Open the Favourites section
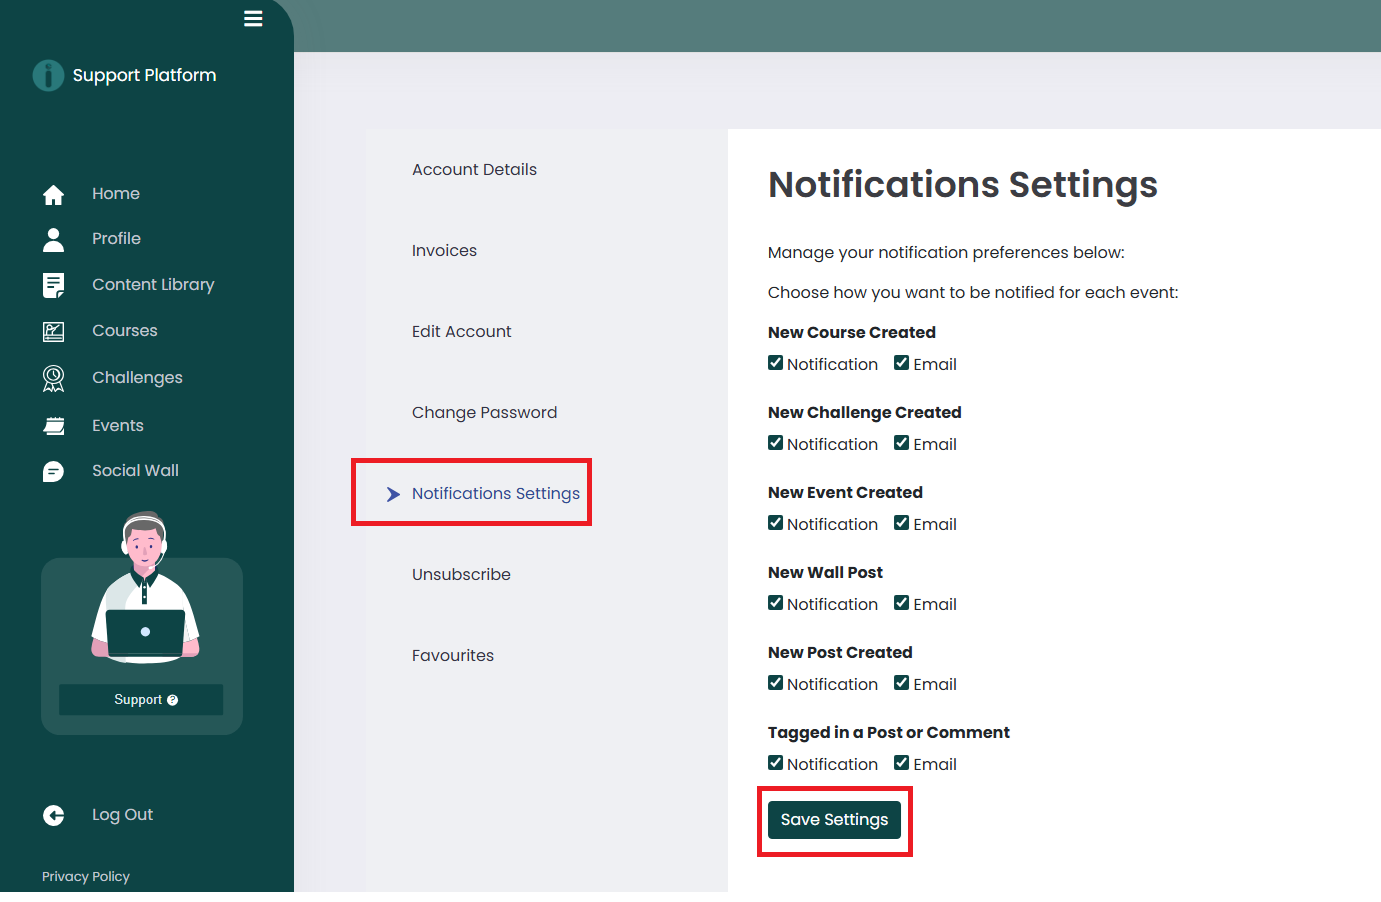This screenshot has height=902, width=1381. pos(453,656)
